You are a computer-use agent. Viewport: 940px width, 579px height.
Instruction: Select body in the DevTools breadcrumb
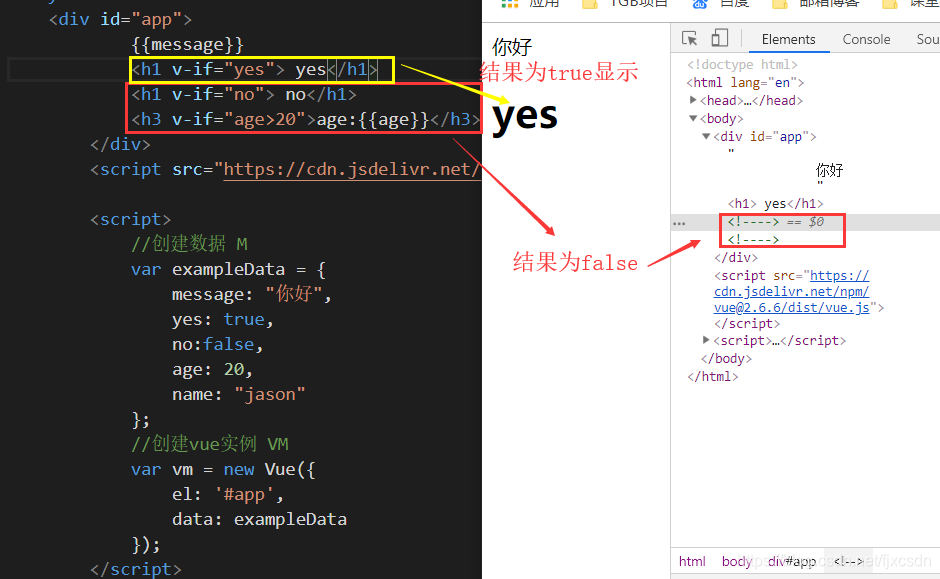click(736, 561)
